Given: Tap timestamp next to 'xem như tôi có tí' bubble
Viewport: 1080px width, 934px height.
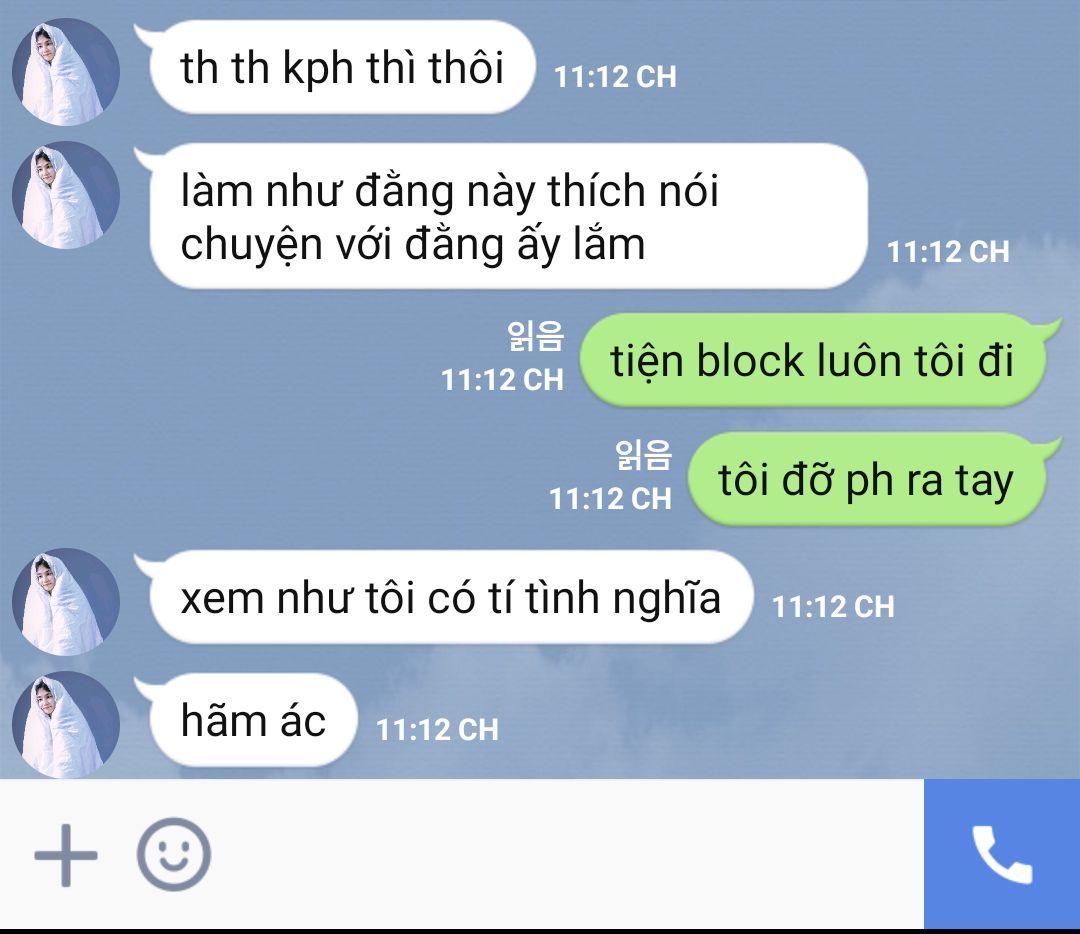Looking at the screenshot, I should point(833,607).
